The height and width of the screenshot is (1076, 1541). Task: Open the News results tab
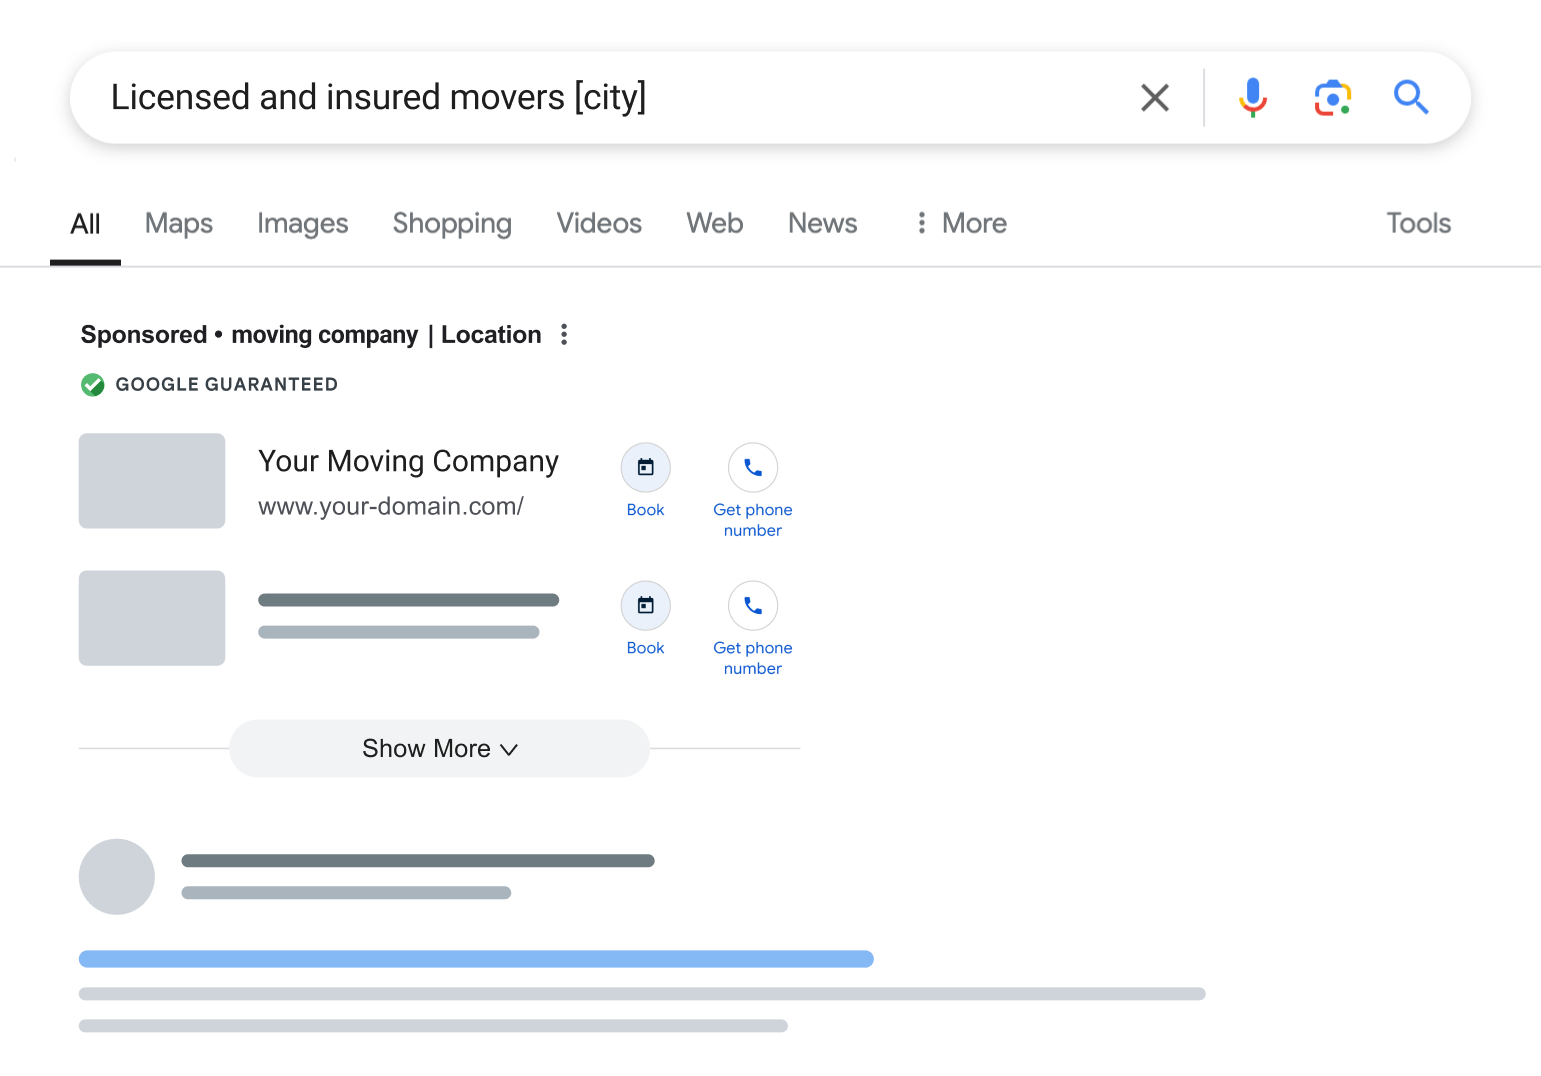(823, 223)
